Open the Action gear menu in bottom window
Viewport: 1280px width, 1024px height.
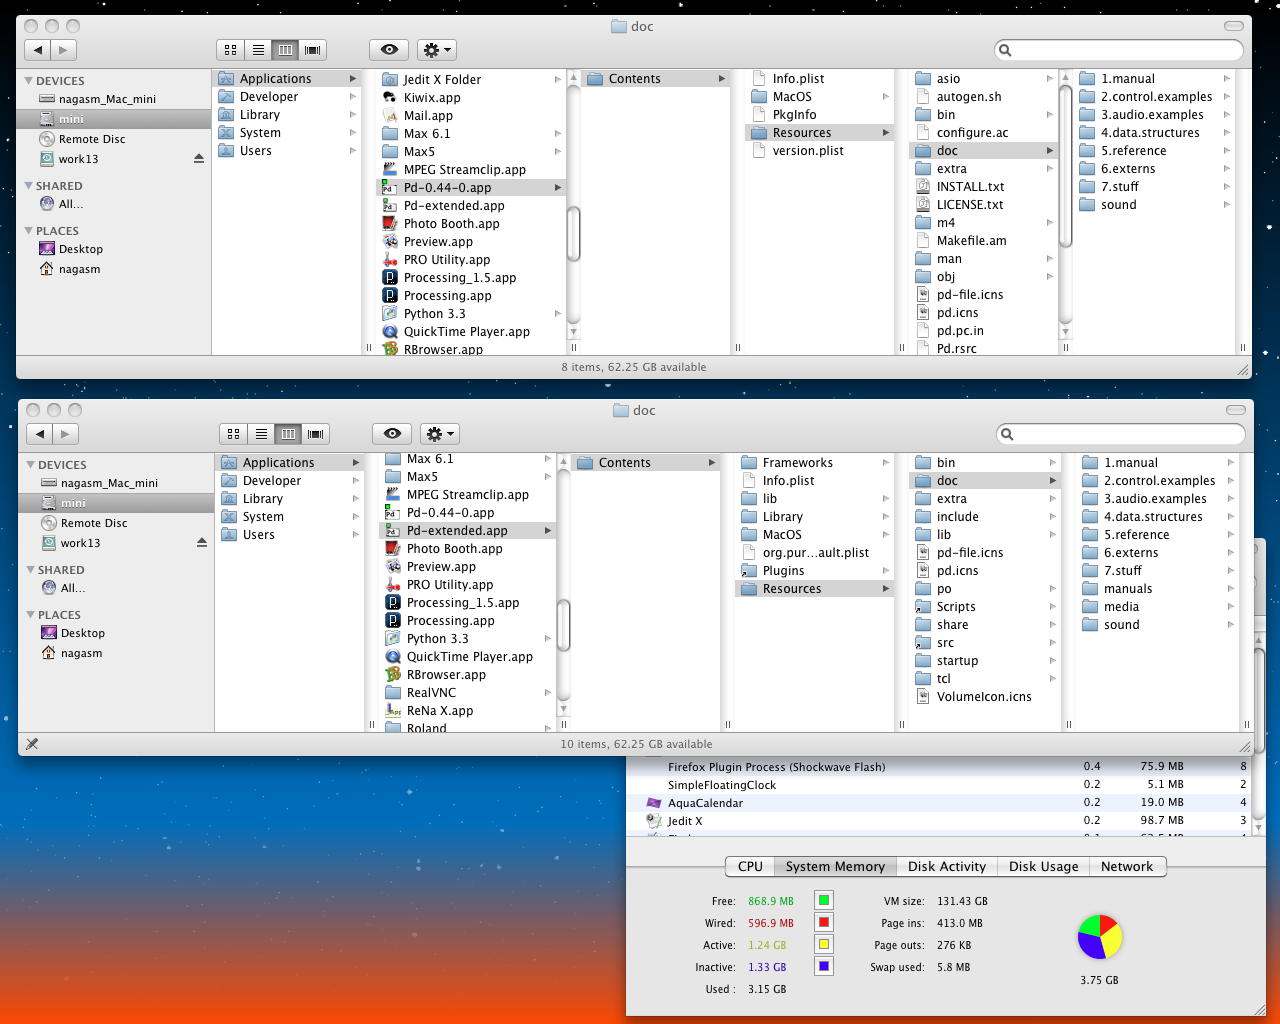pyautogui.click(x=439, y=433)
